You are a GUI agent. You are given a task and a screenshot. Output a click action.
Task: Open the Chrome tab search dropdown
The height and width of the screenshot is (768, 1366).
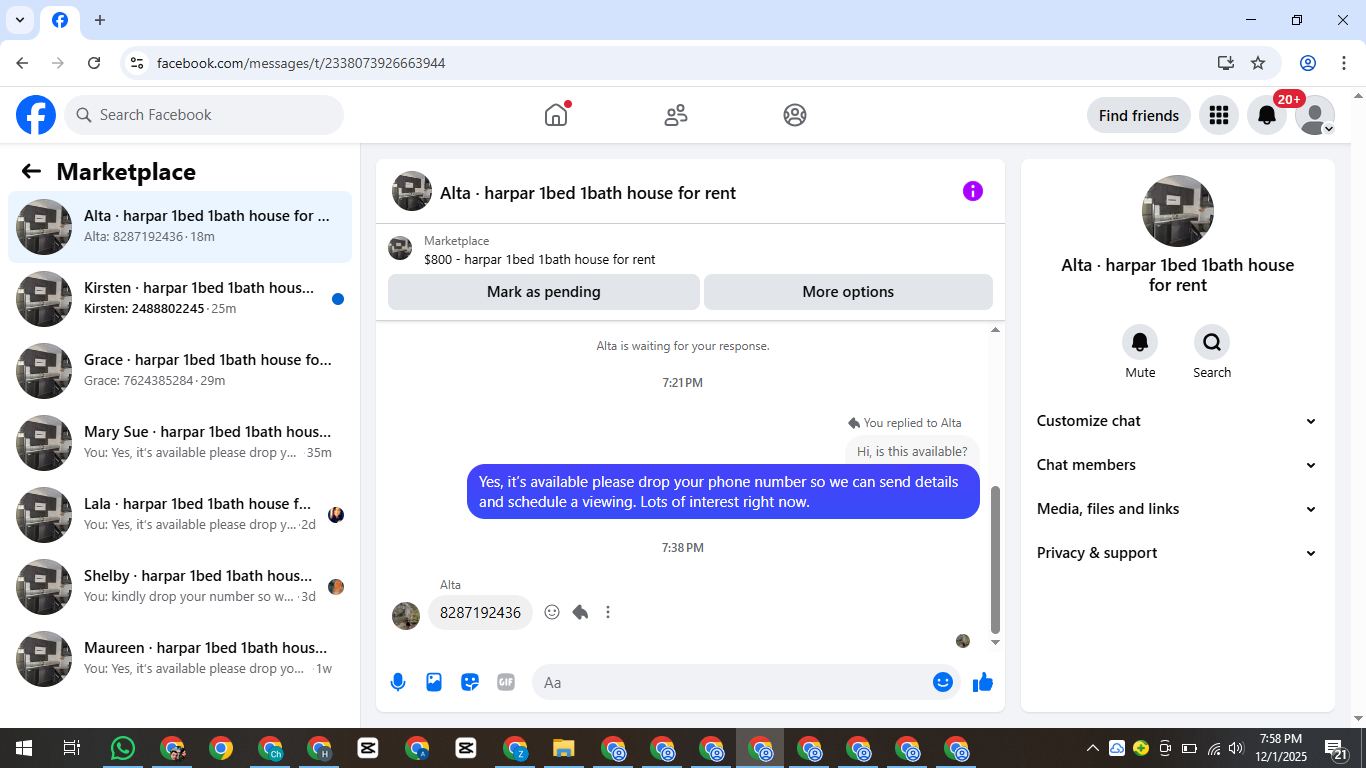coord(20,20)
